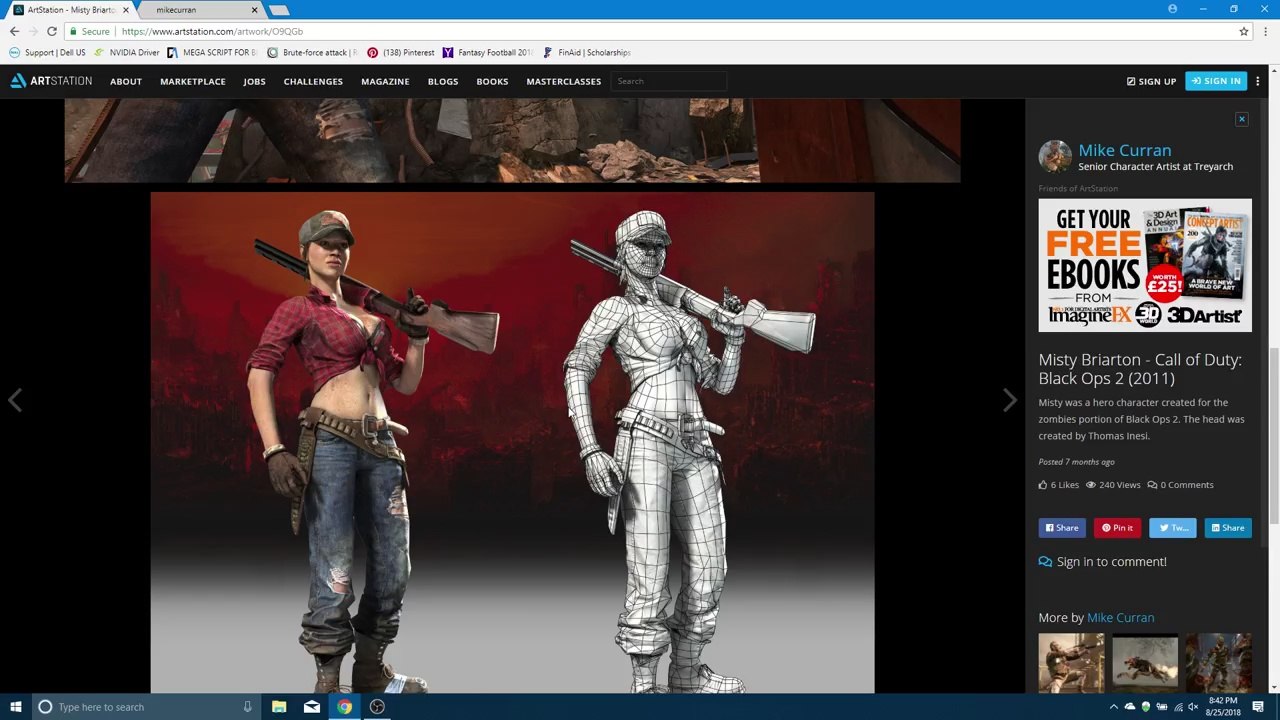Bookmark this page with the star icon

[x=1244, y=31]
